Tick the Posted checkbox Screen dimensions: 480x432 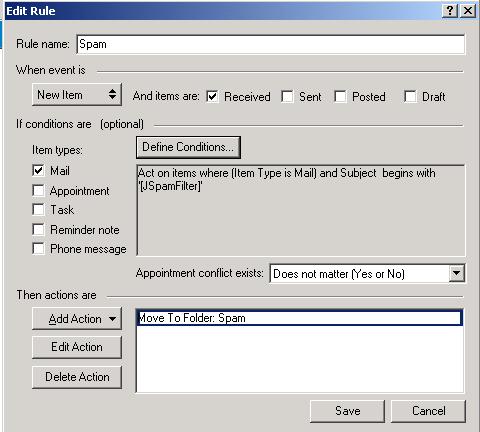[x=340, y=97]
